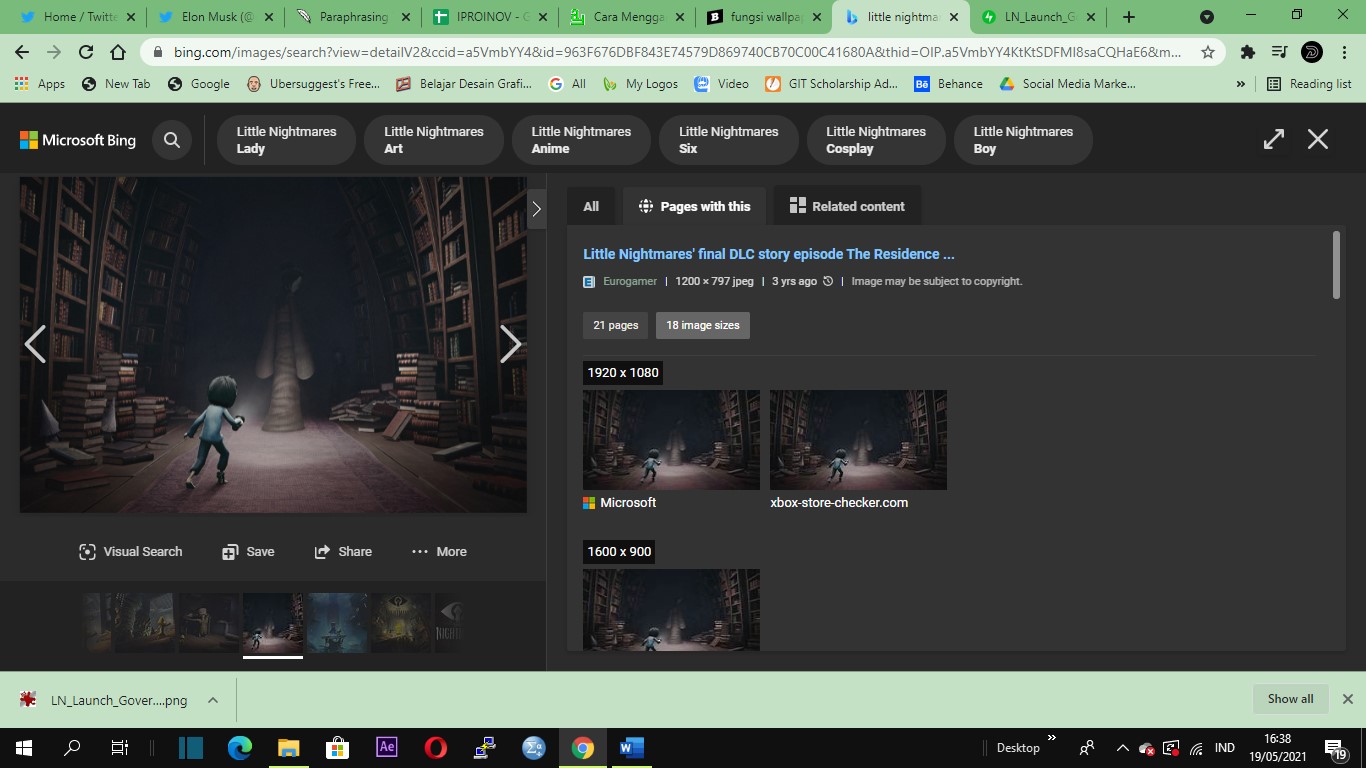Select the Little Nightmares Art suggestion
1366x768 pixels.
[x=434, y=140]
